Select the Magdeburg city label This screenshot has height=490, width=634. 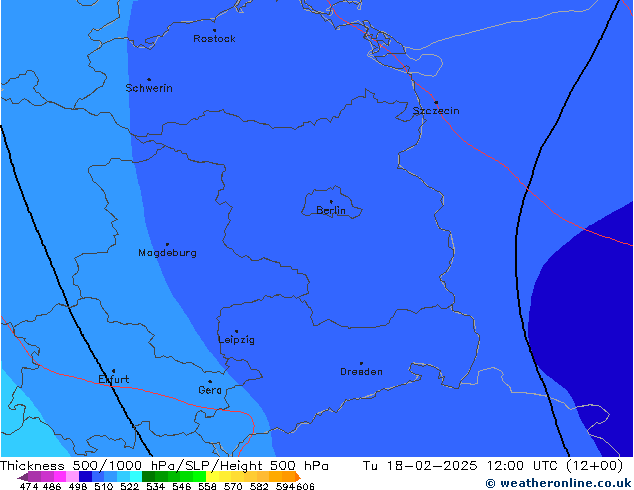[x=167, y=253]
